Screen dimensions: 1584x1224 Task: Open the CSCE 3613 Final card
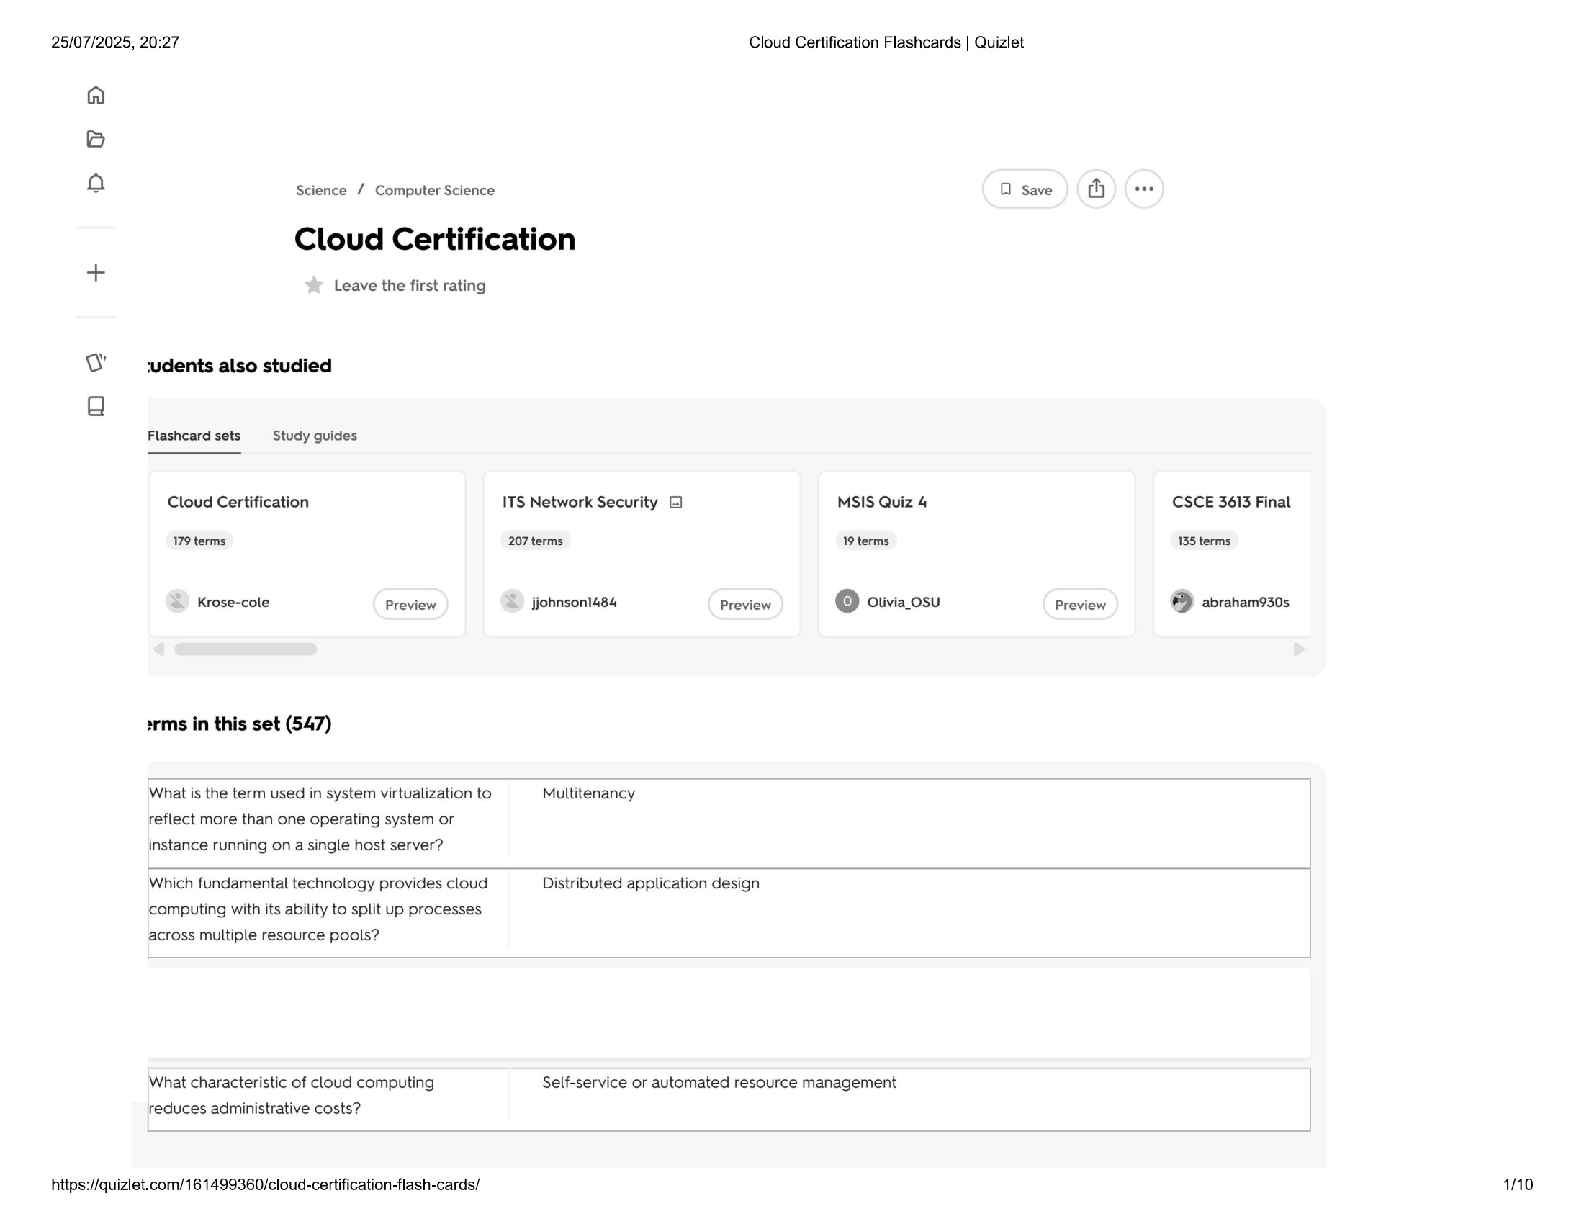tap(1231, 502)
